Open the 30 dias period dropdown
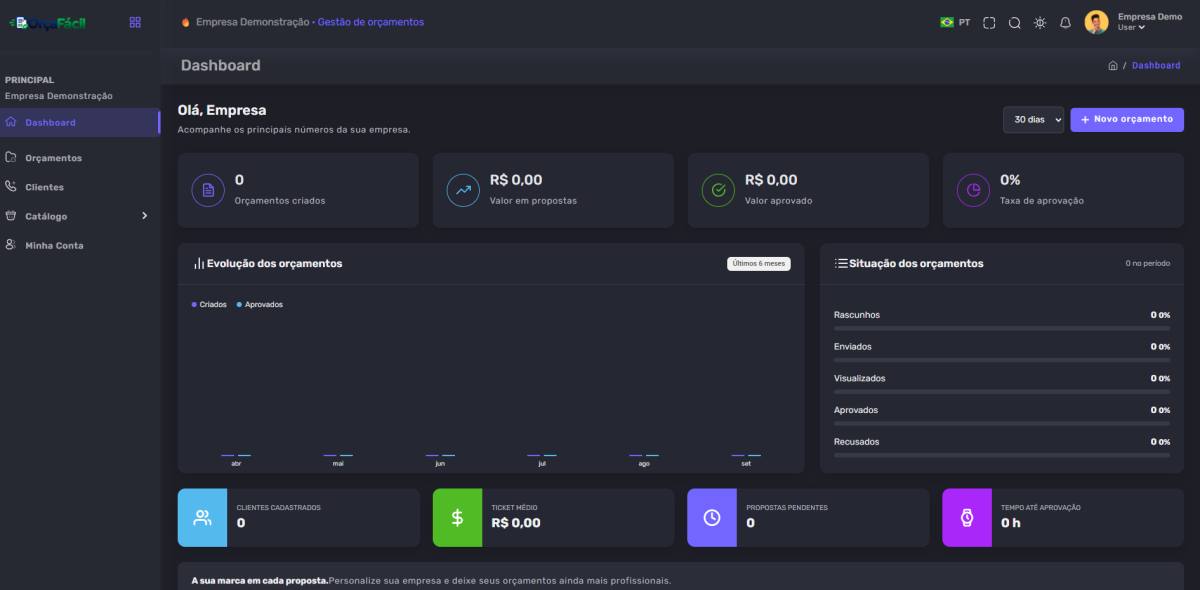The width and height of the screenshot is (1200, 590). click(x=1034, y=119)
